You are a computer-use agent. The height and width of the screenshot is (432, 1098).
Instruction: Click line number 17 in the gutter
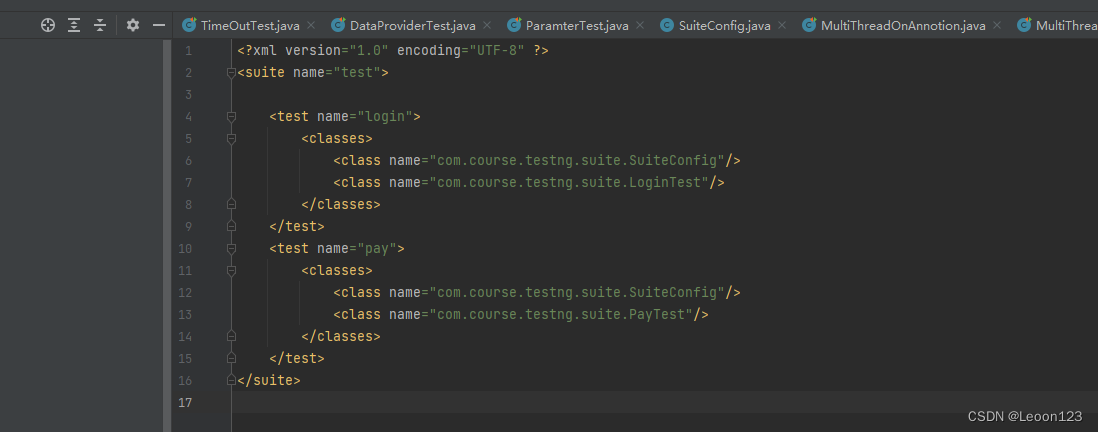[x=185, y=402]
